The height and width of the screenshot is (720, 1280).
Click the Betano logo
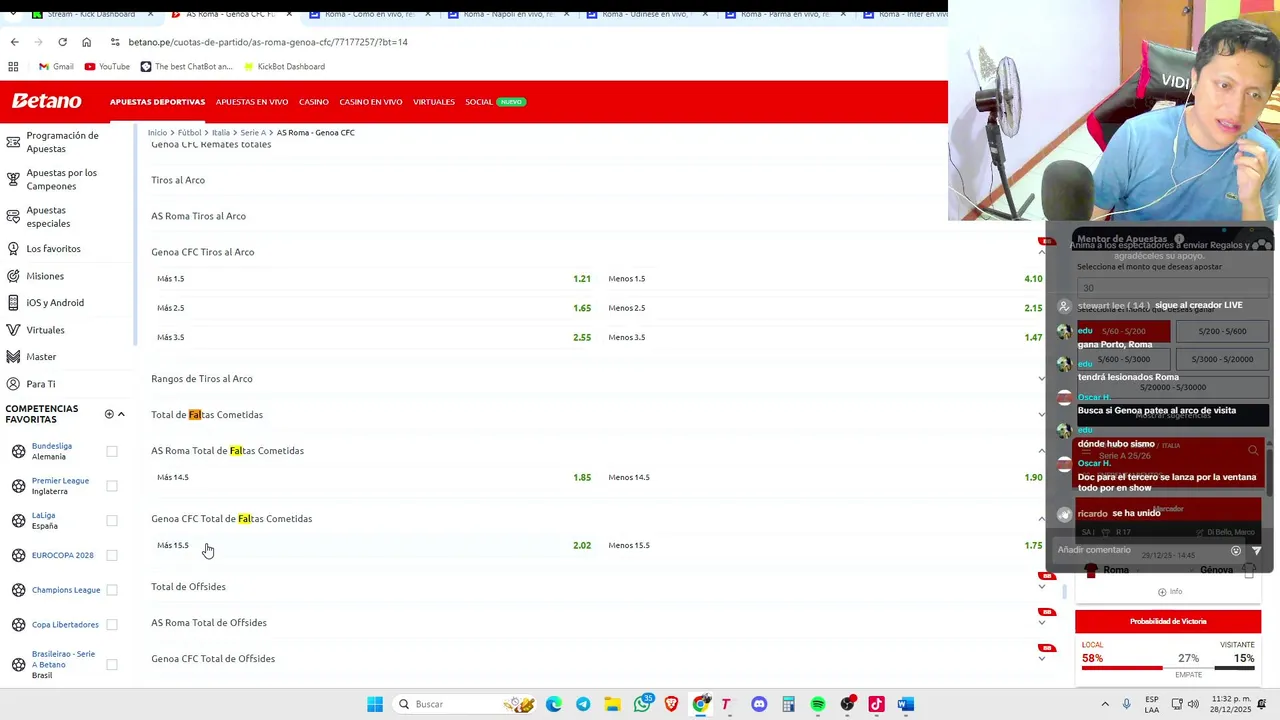click(46, 101)
